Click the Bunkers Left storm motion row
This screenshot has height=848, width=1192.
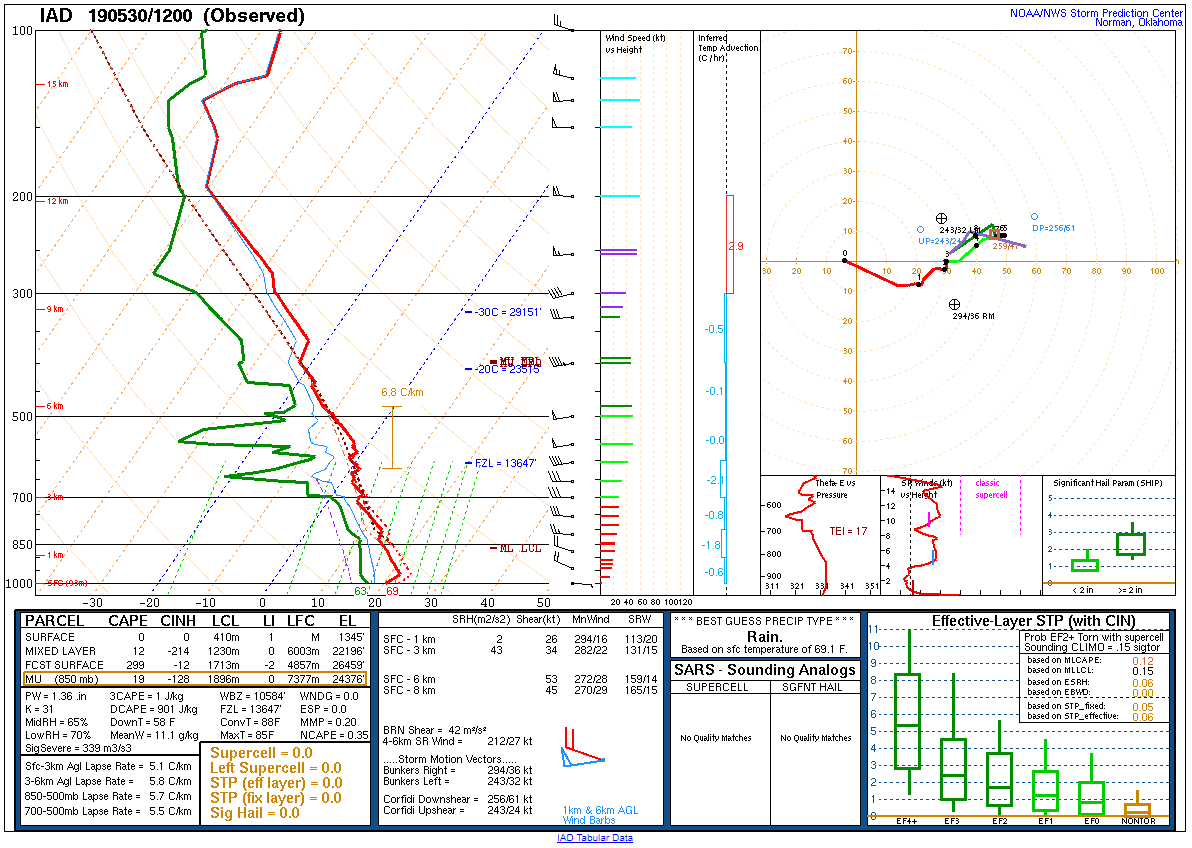(458, 782)
